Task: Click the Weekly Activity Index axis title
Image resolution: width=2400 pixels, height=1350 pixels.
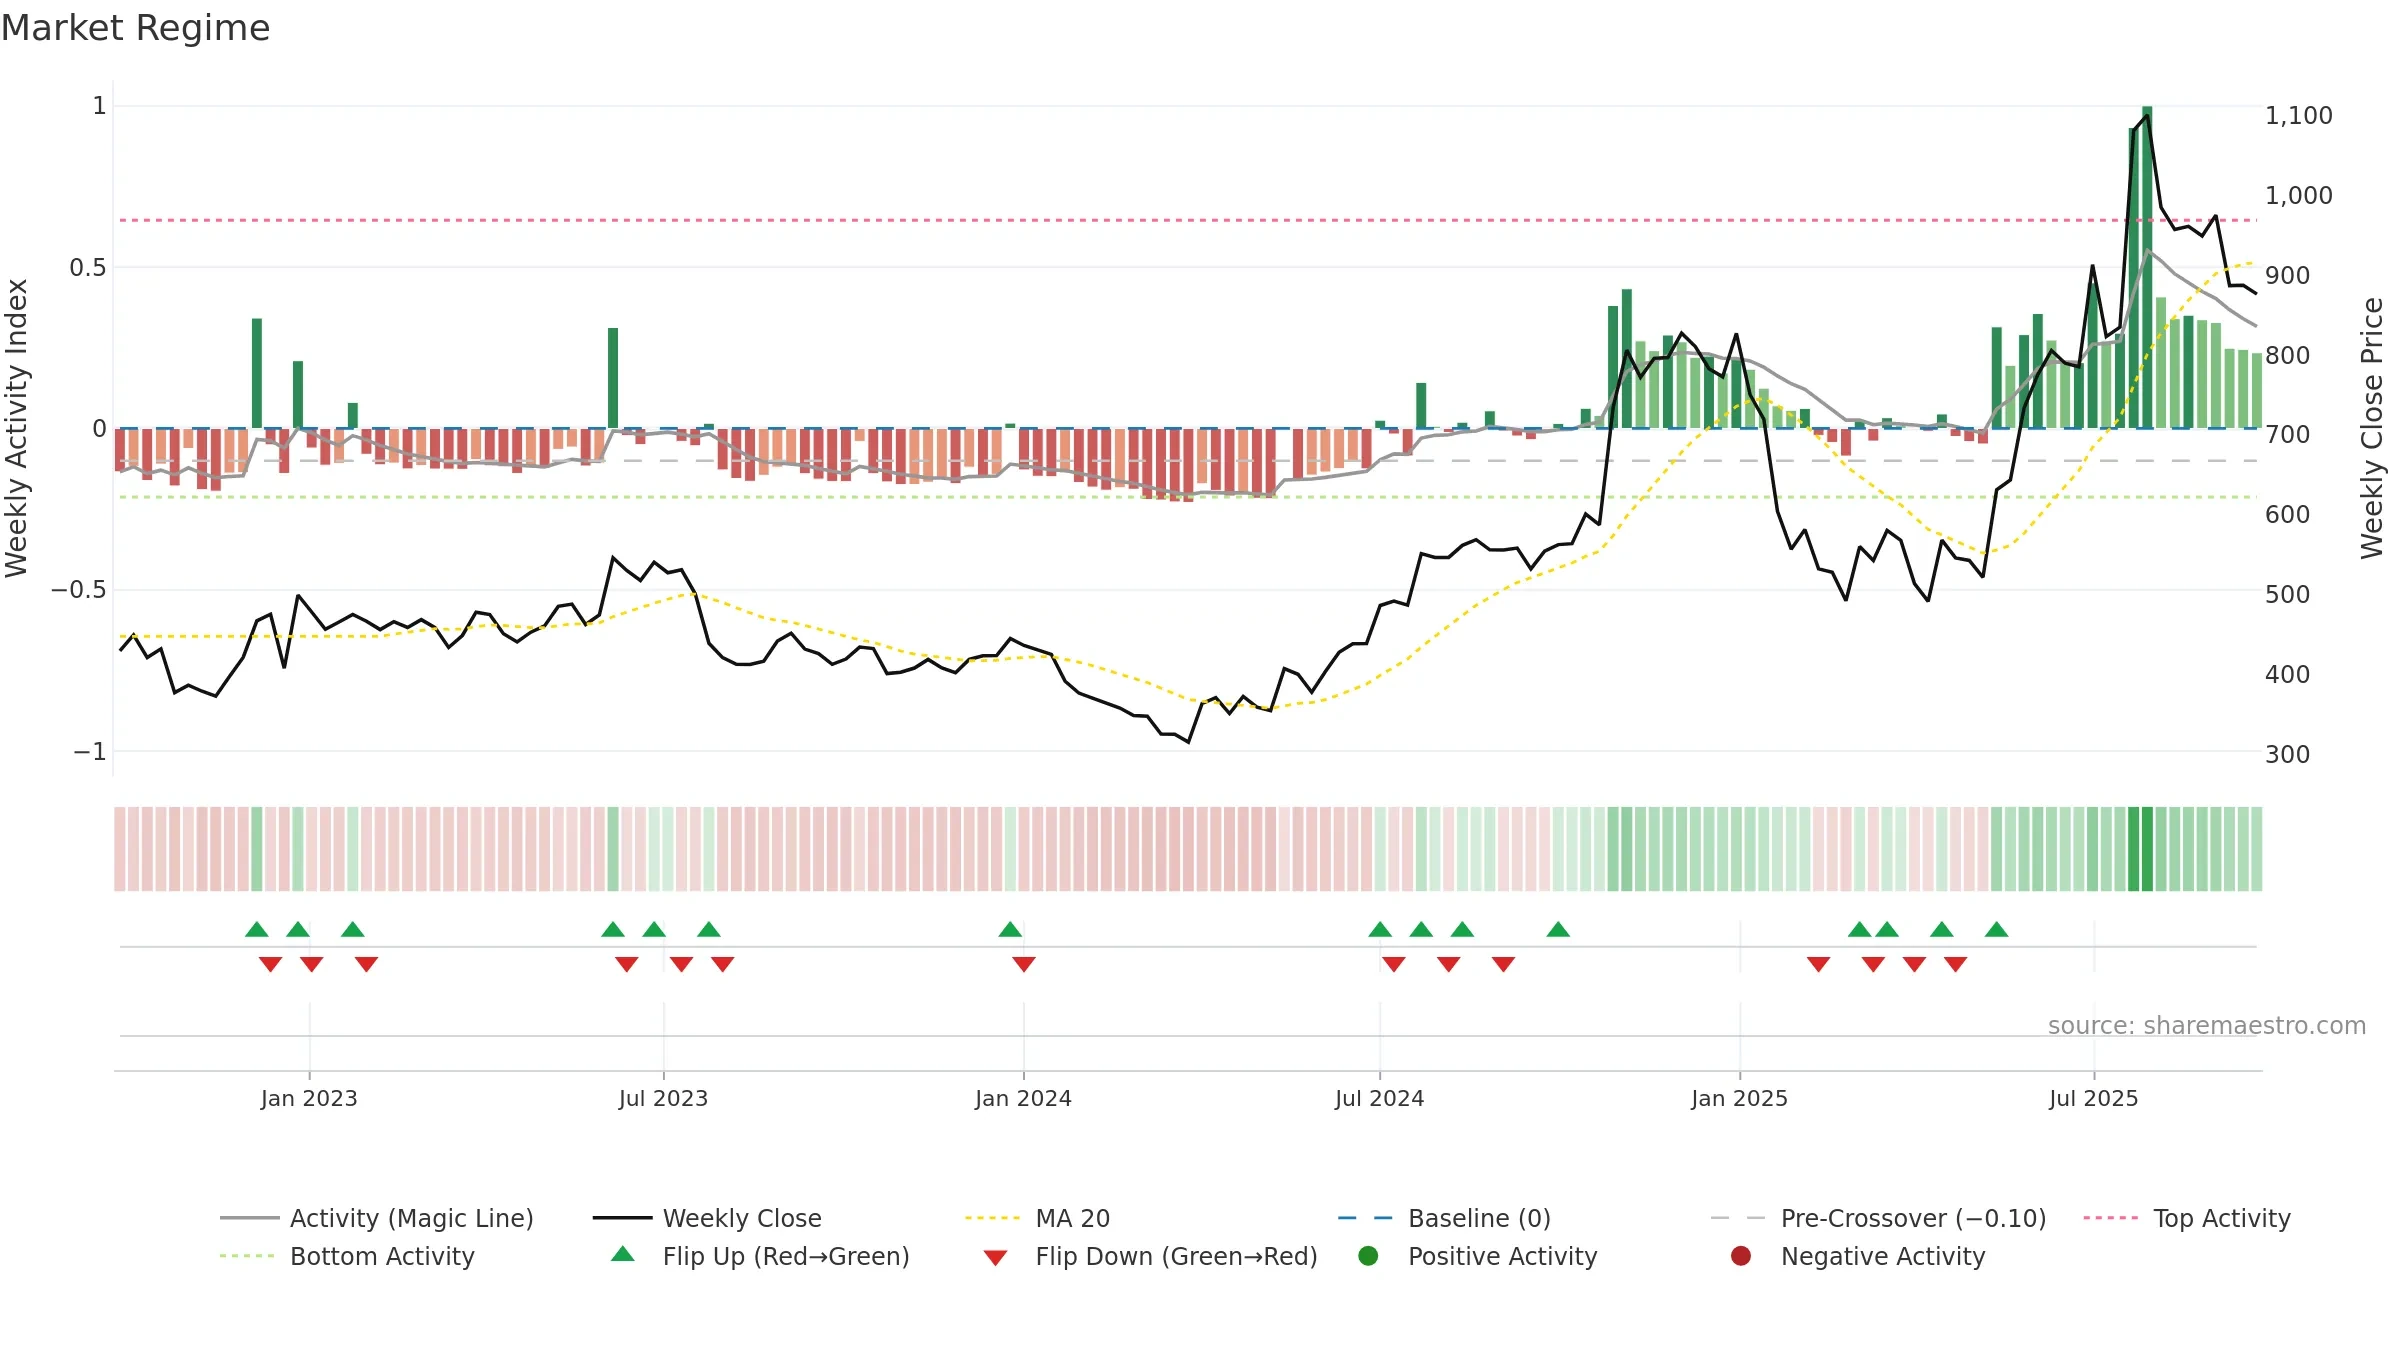Action: (16, 428)
